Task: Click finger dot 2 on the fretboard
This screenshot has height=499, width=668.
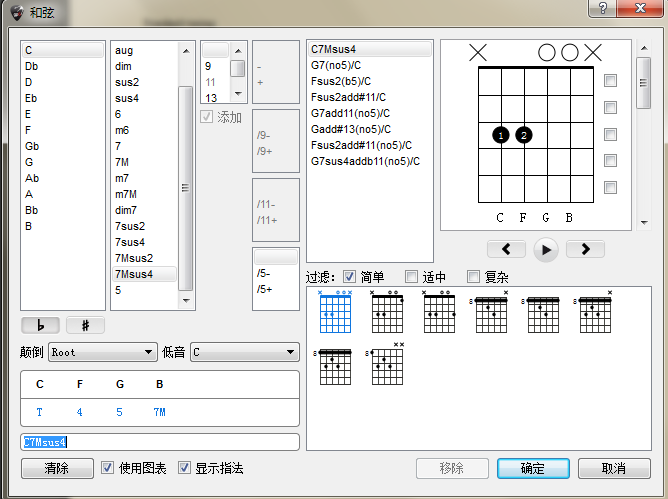Action: [x=523, y=135]
